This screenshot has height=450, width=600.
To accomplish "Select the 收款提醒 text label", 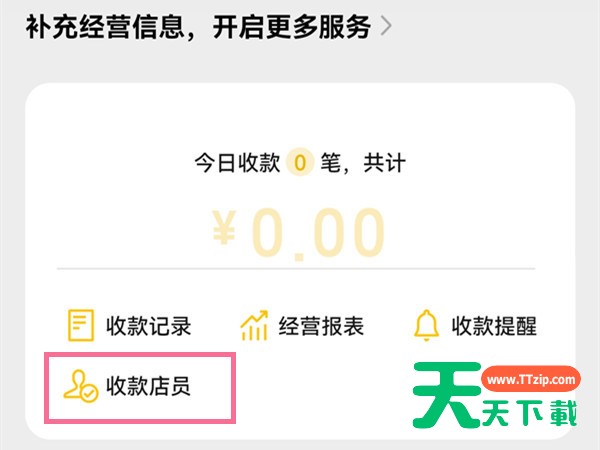I will 494,326.
